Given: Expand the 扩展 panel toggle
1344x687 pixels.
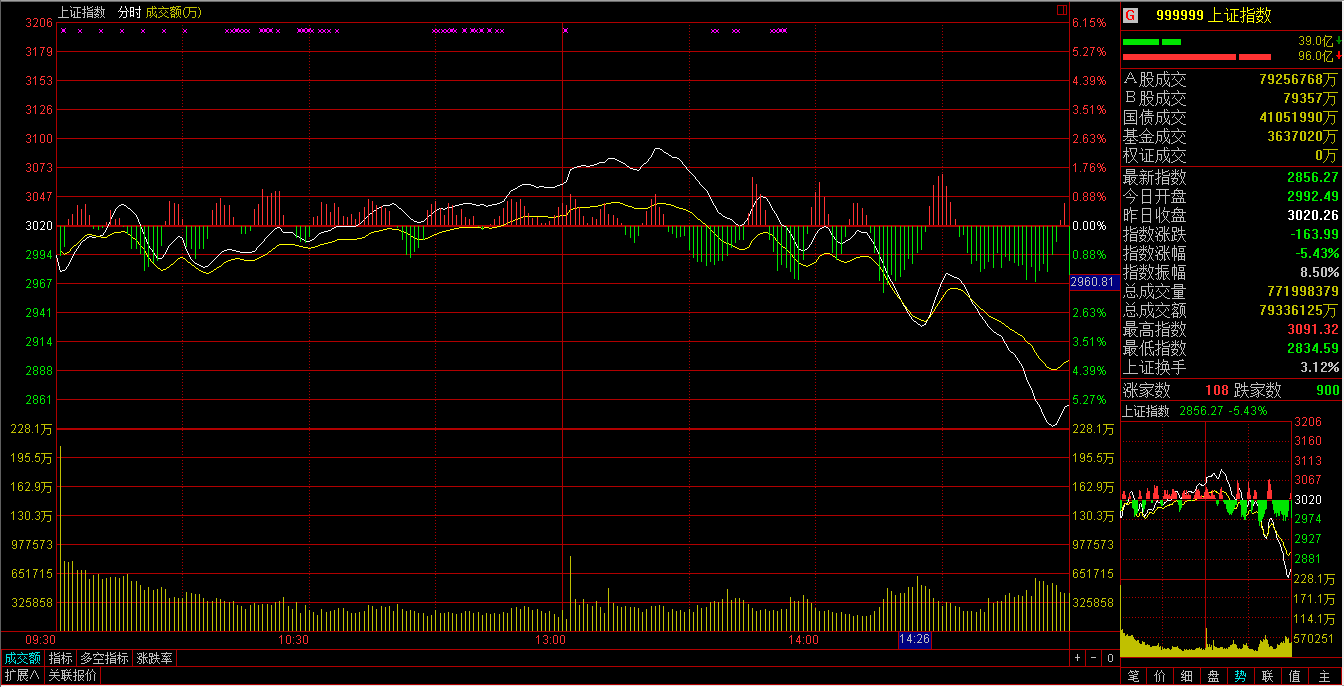Looking at the screenshot, I should 21,675.
